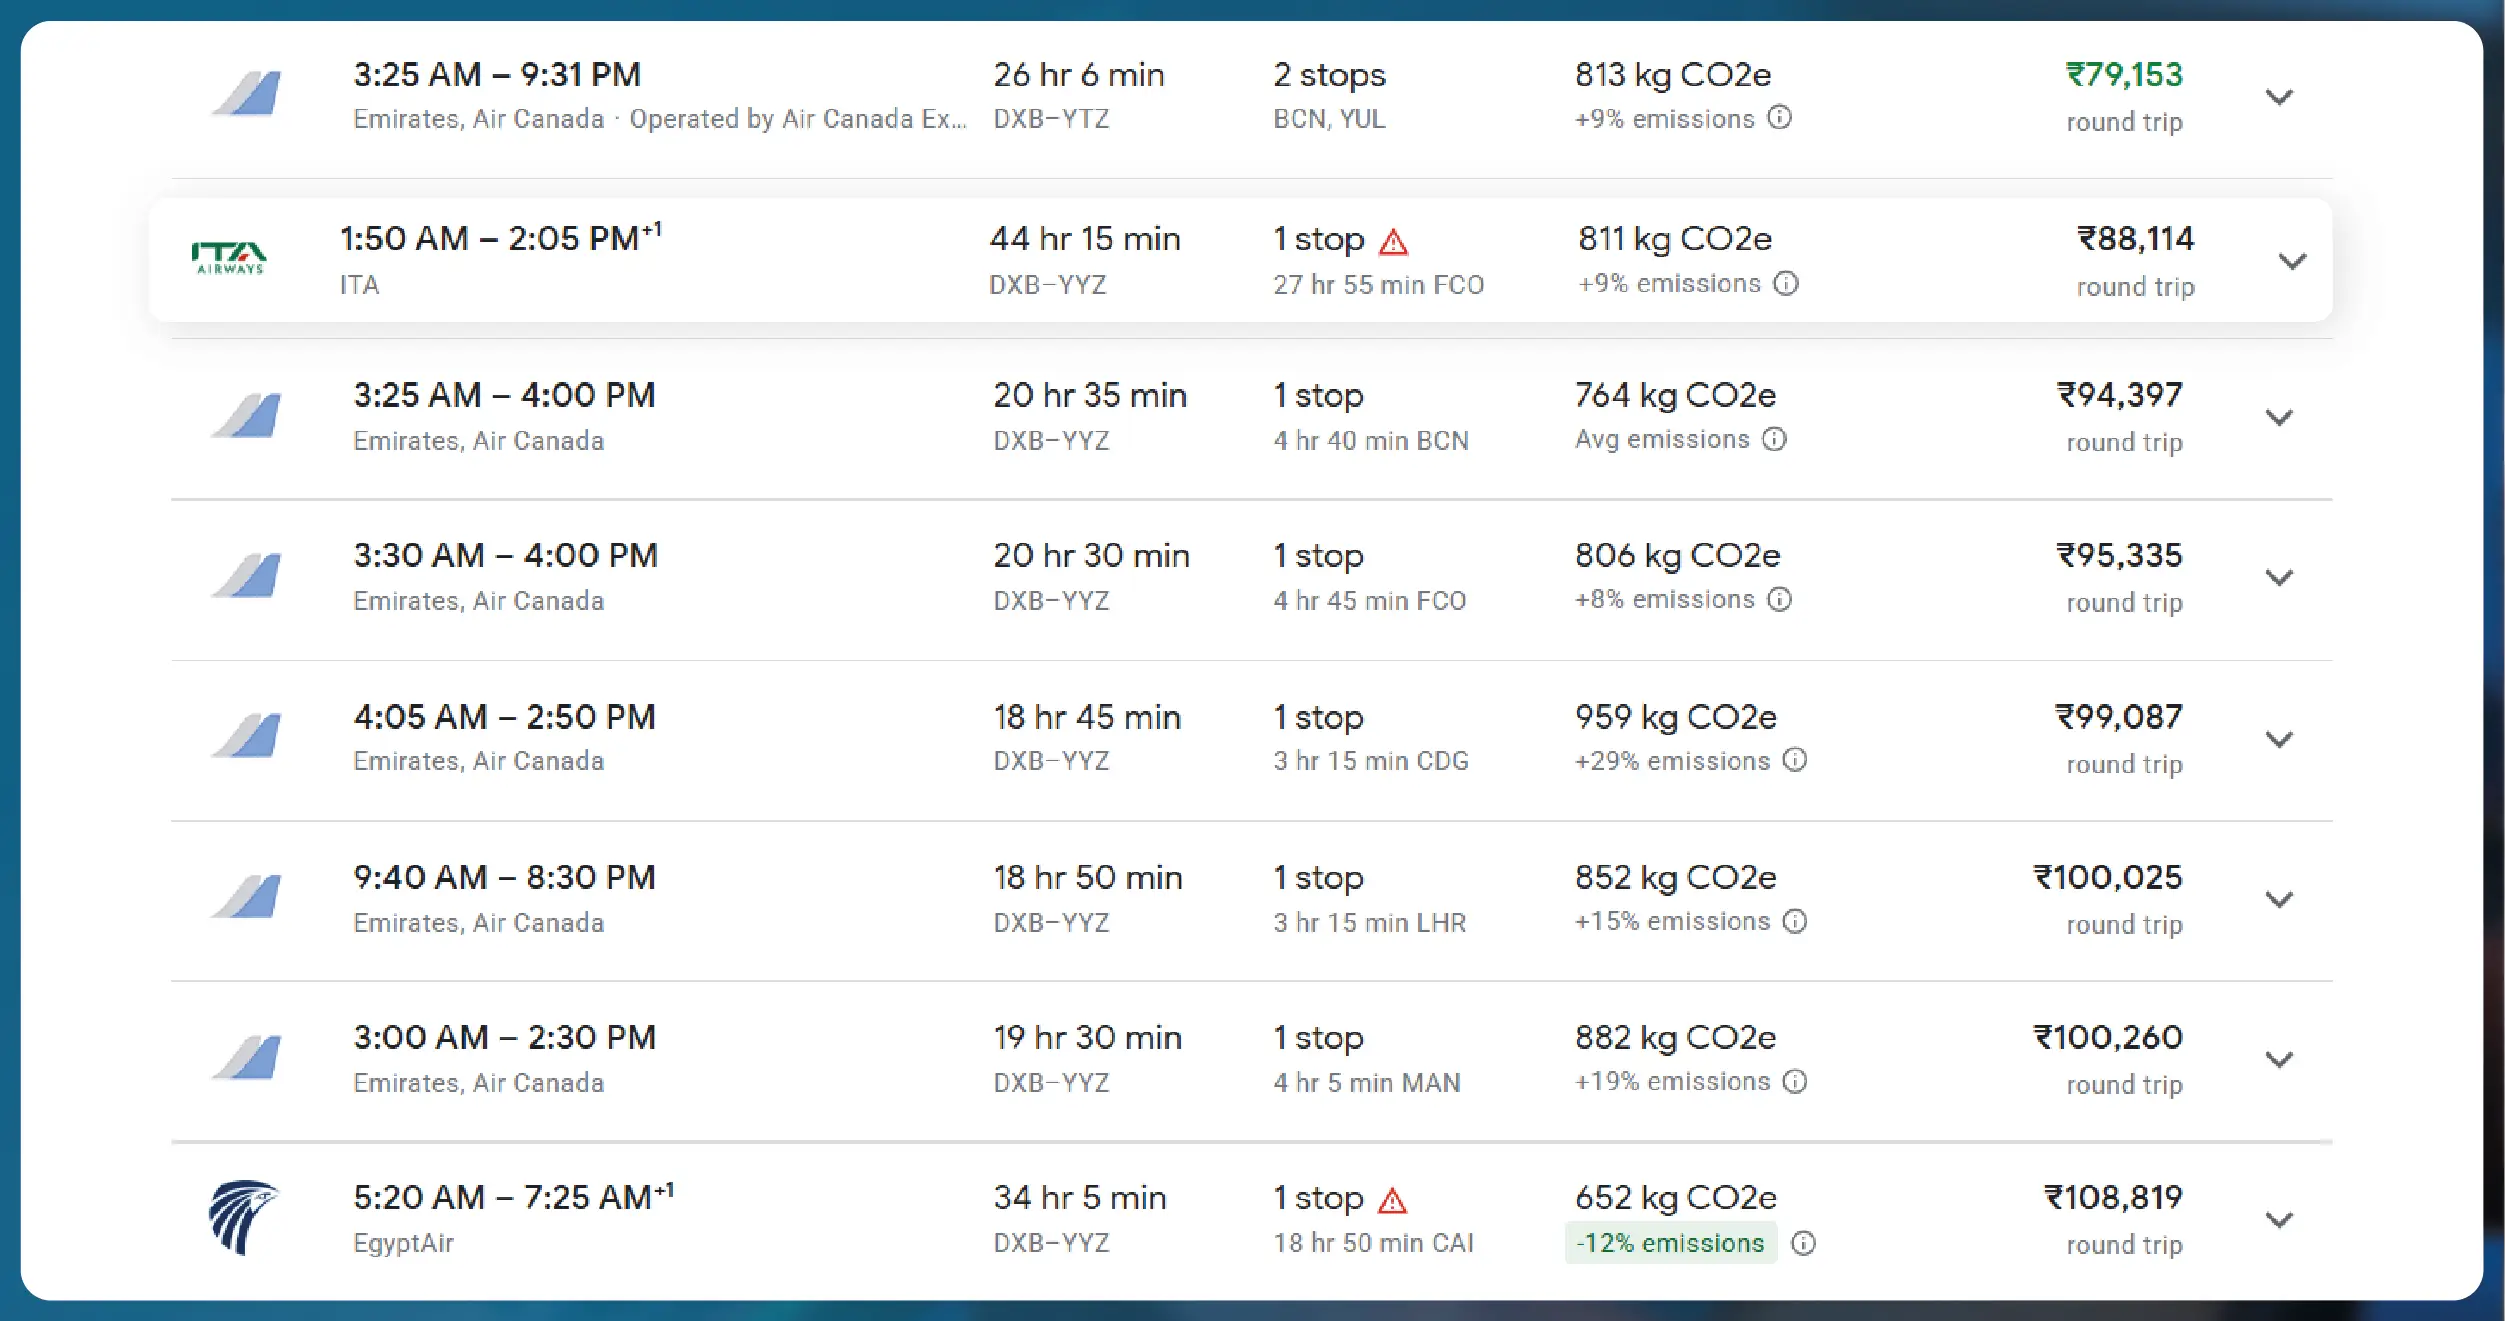The image size is (2505, 1321).
Task: Click the green -12% emissions badge
Action: point(1670,1243)
